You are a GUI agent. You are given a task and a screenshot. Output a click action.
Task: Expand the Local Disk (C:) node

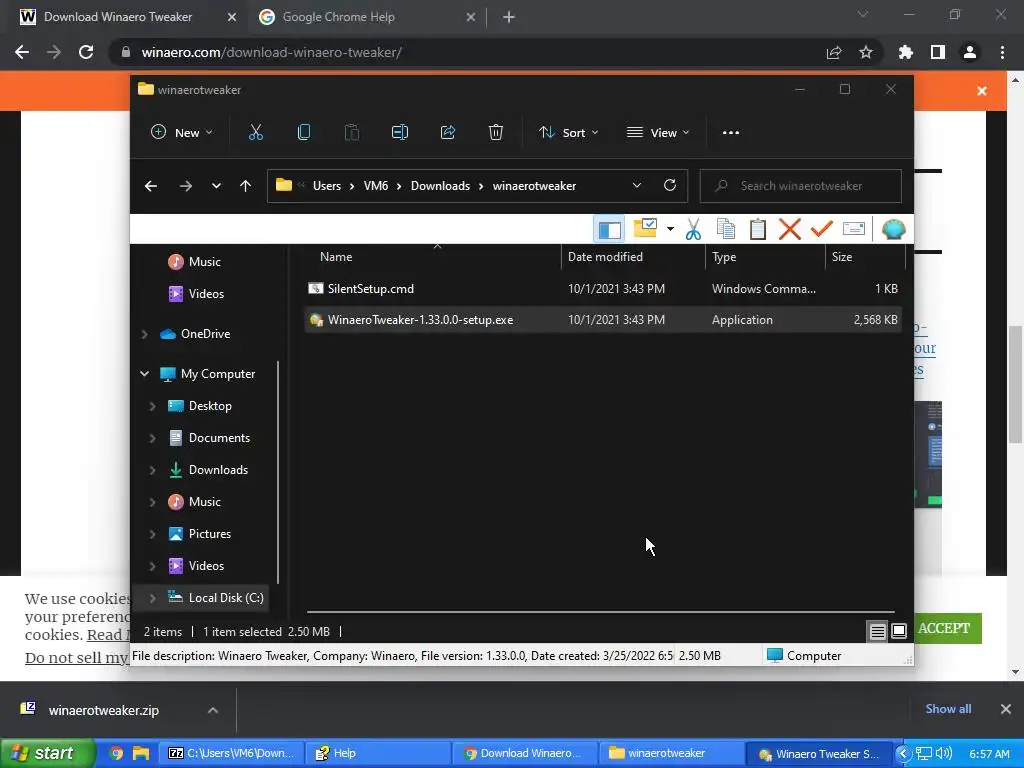(x=152, y=598)
